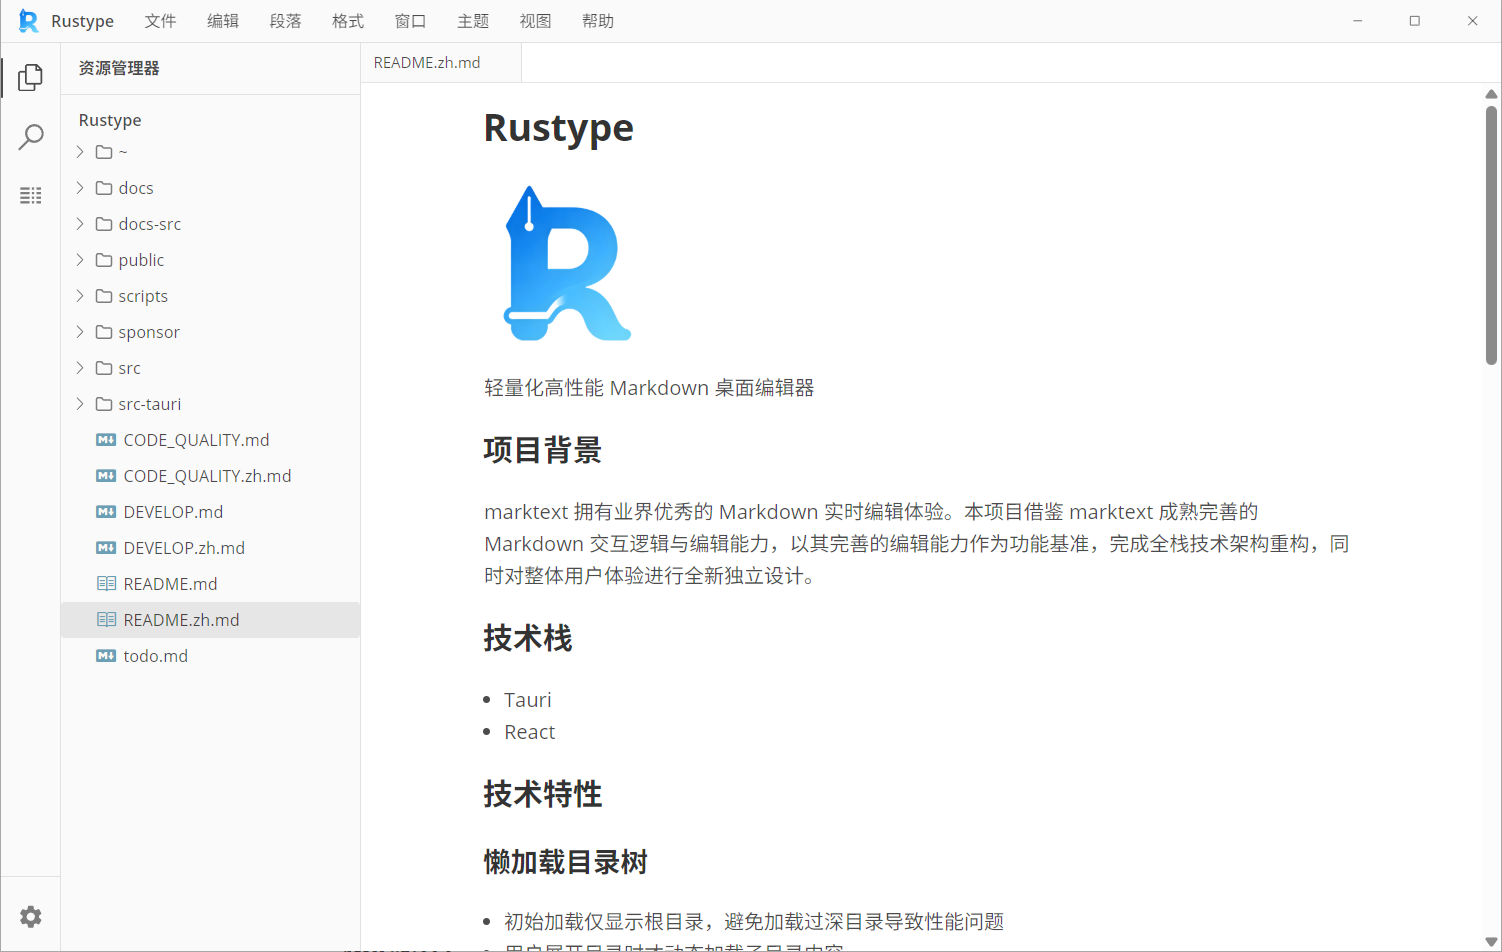Open file CODE_QUALITY.zh.md
This screenshot has width=1502, height=952.
pyautogui.click(x=210, y=476)
